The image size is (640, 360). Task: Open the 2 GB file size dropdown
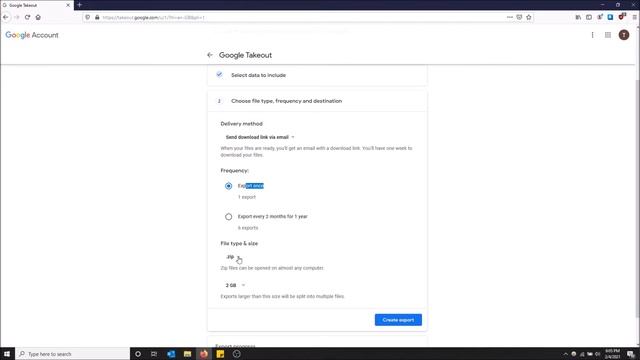coord(235,285)
